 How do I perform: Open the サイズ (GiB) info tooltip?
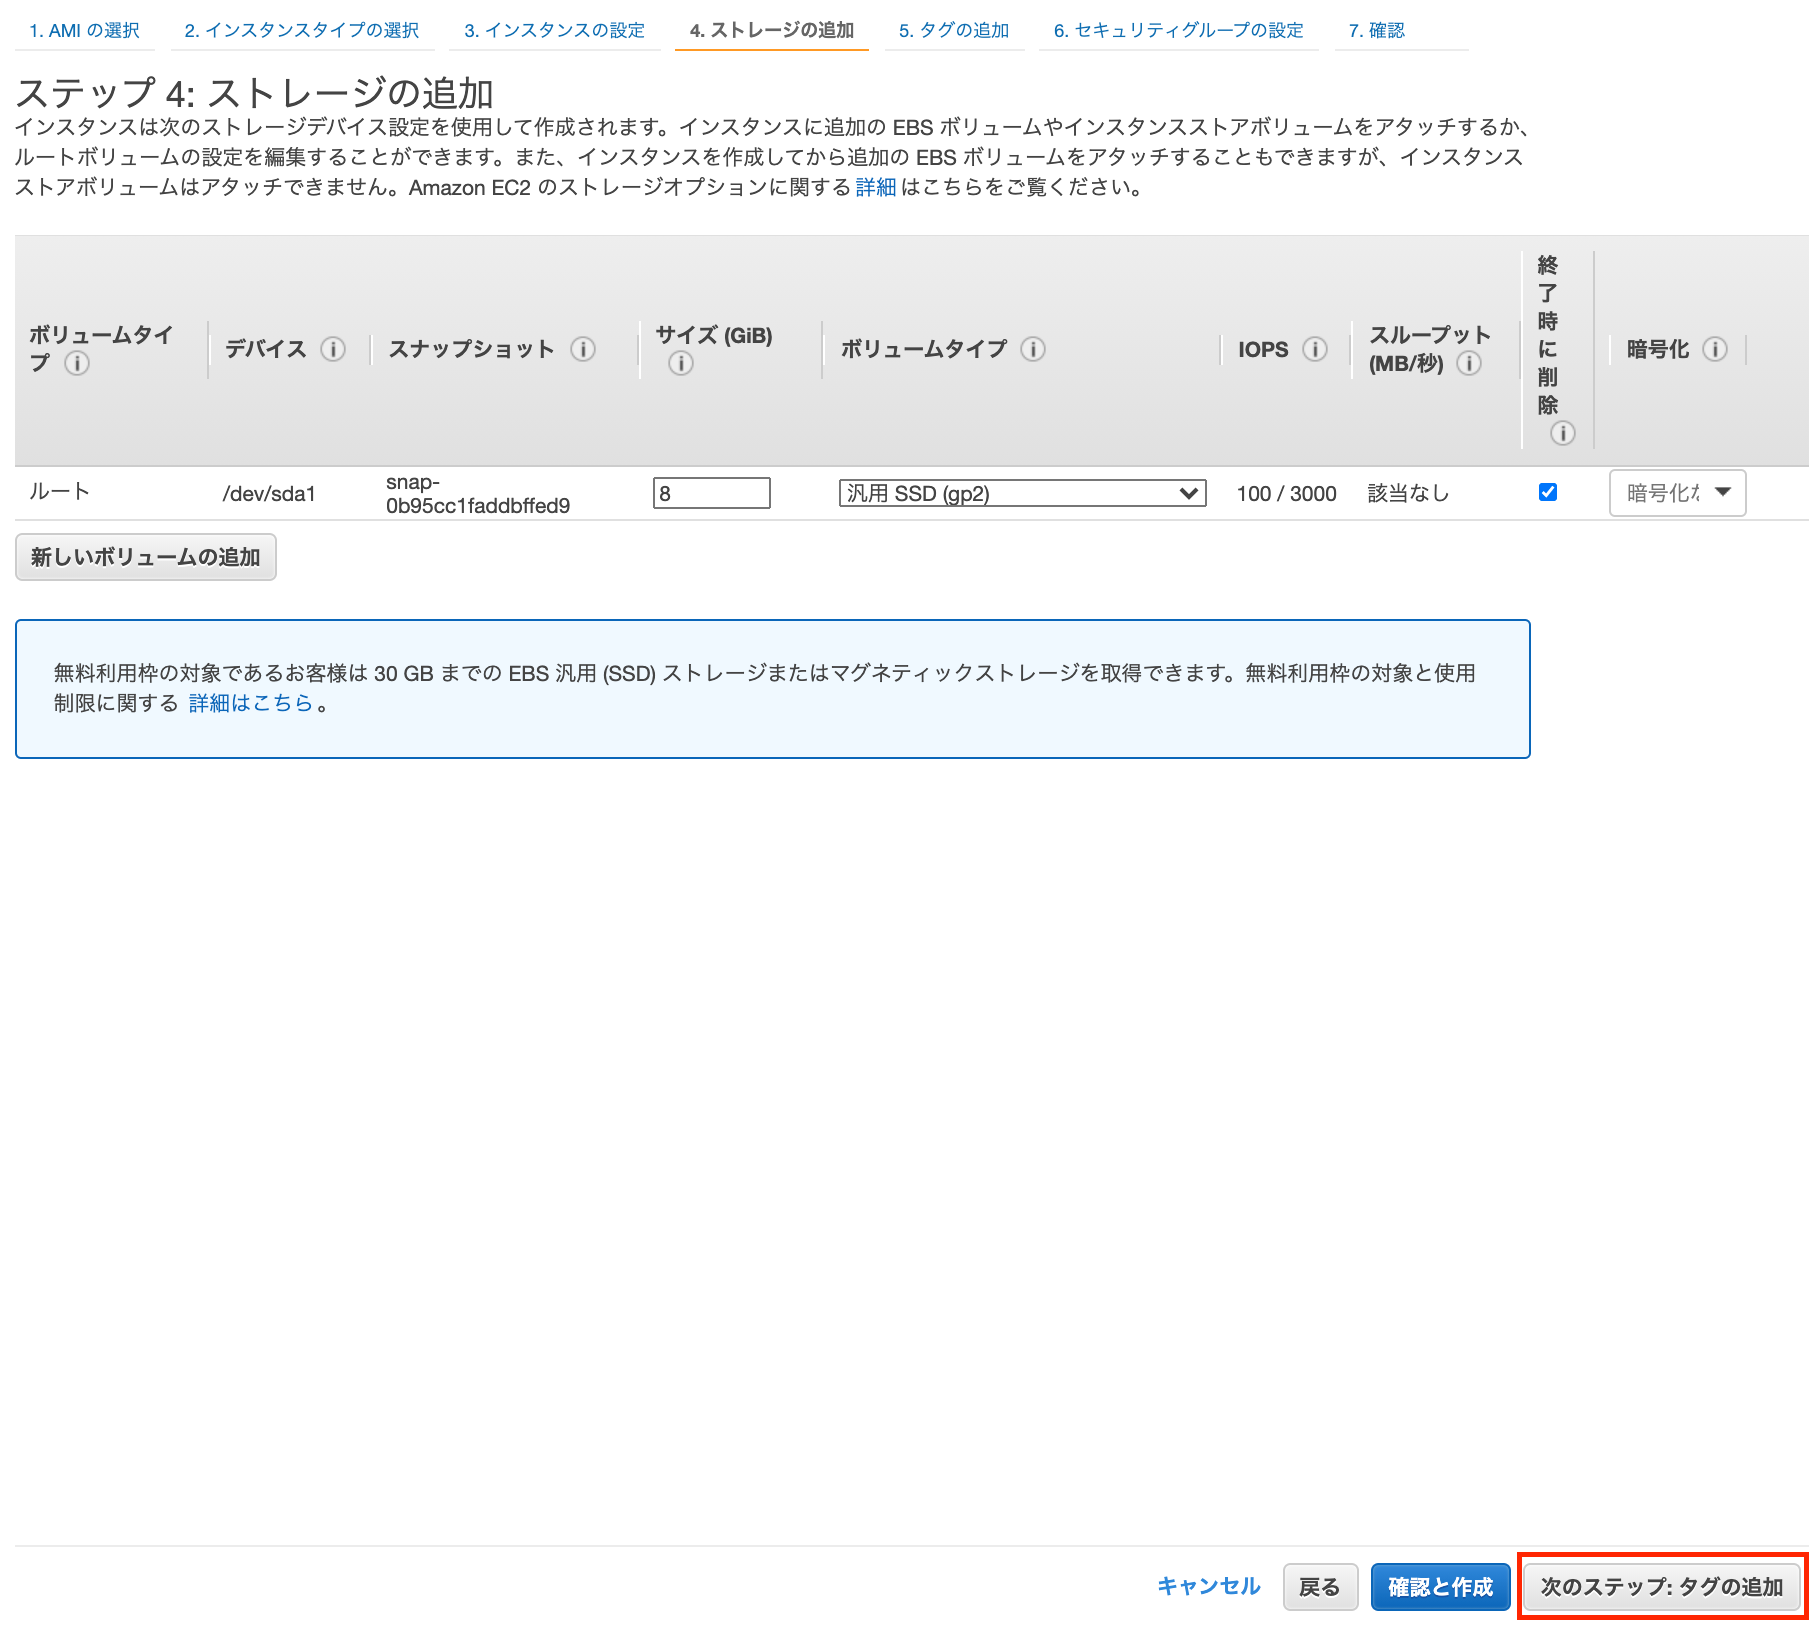[681, 365]
